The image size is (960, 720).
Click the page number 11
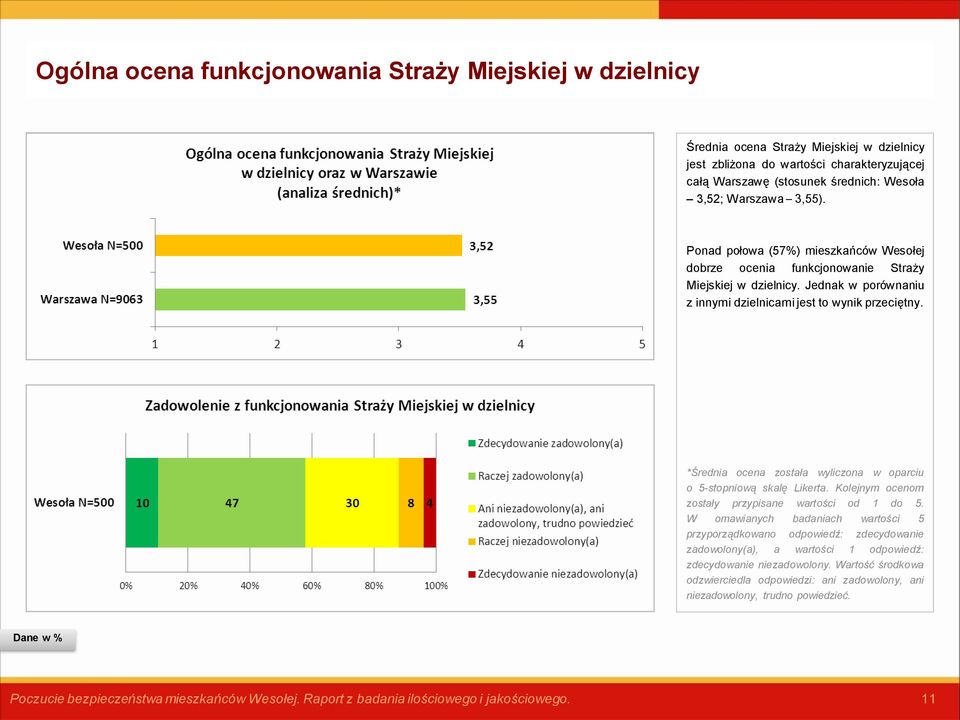pos(928,699)
